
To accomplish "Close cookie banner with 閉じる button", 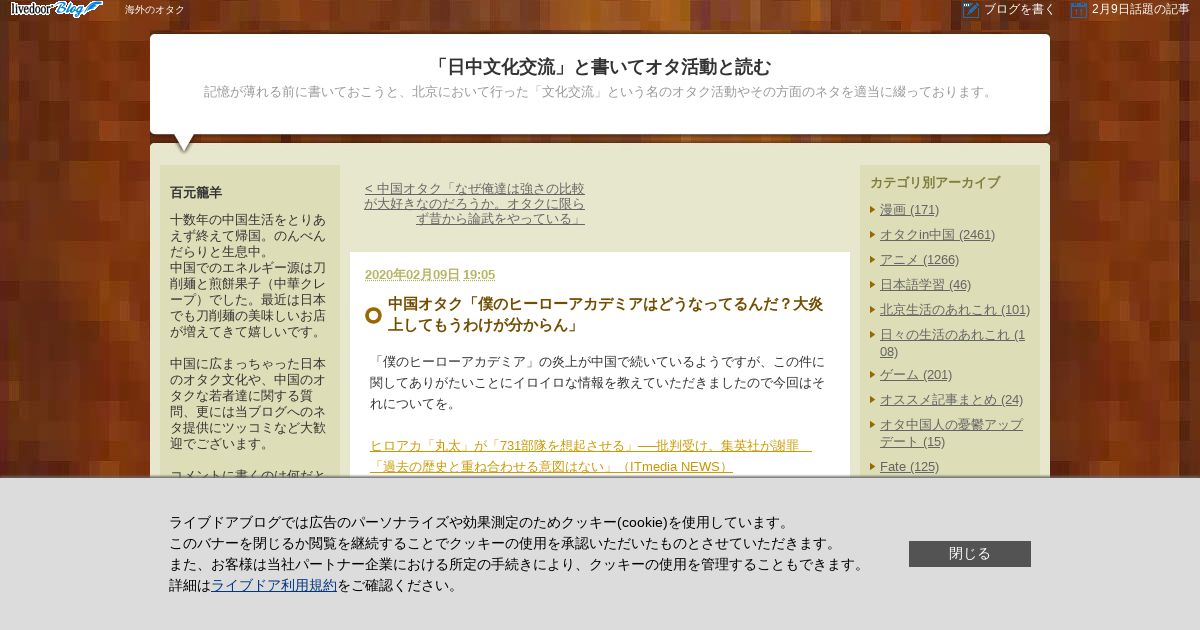I will click(970, 554).
